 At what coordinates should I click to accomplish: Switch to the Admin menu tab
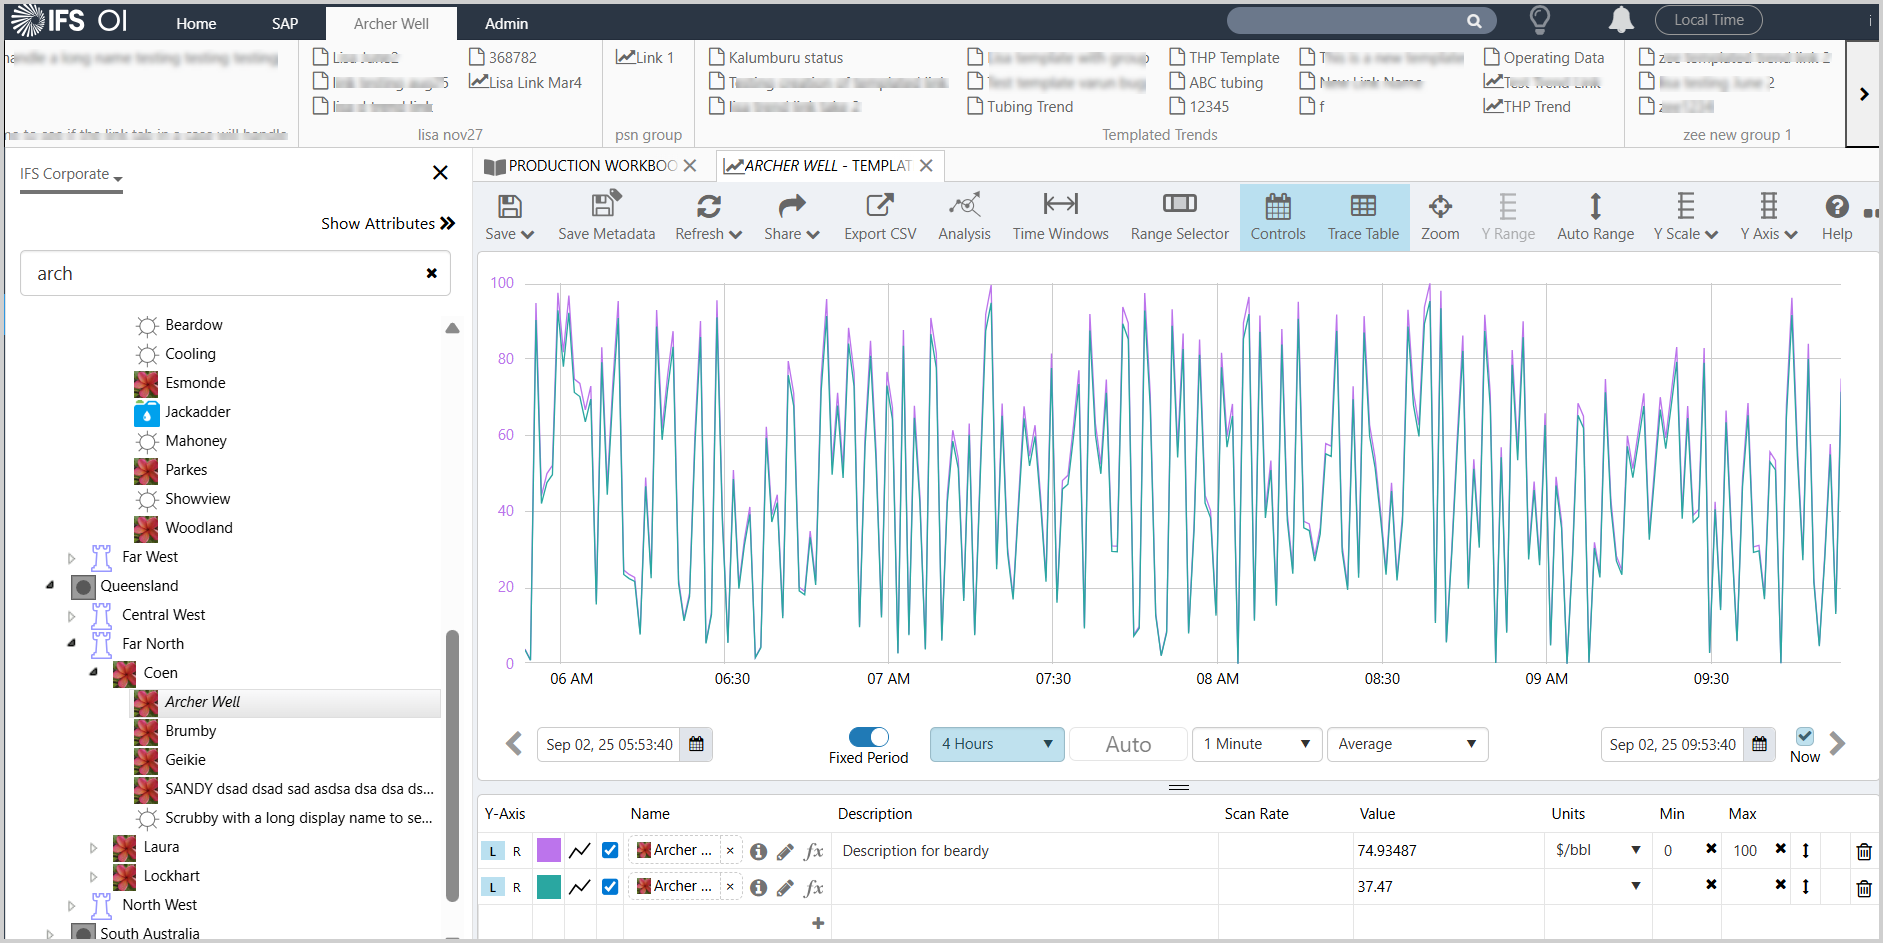(506, 24)
